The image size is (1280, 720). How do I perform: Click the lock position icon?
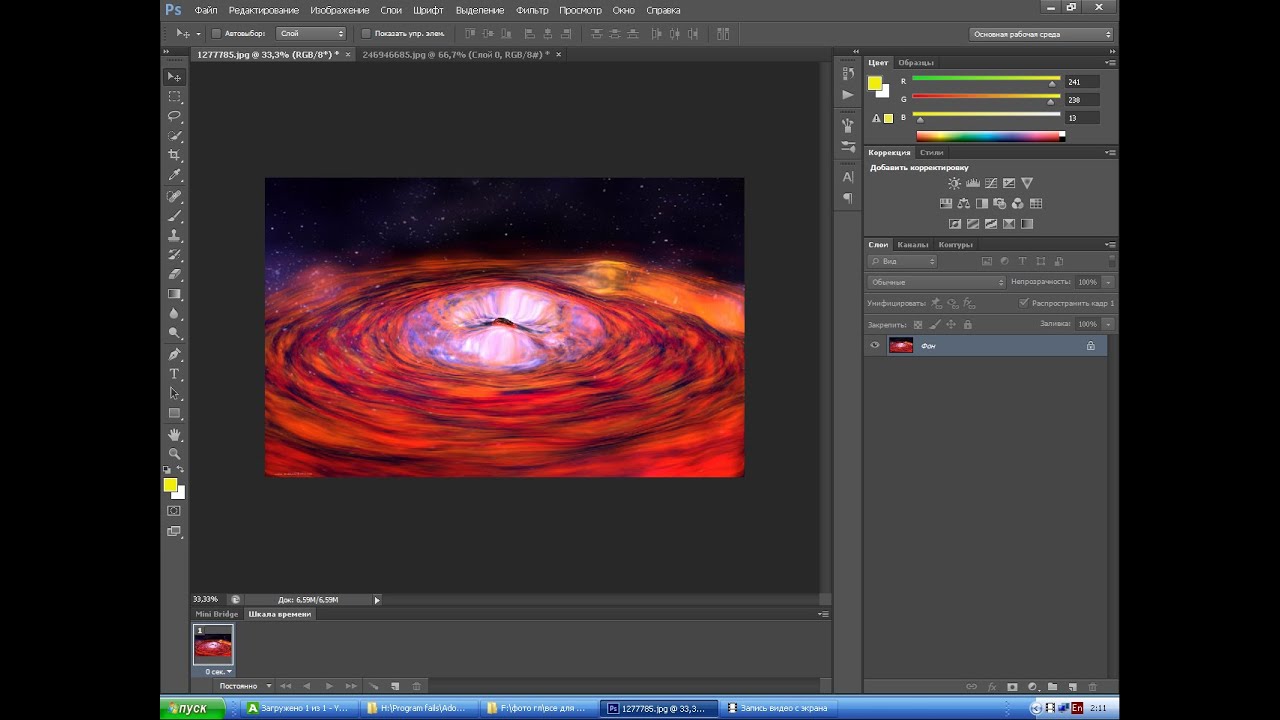click(951, 324)
